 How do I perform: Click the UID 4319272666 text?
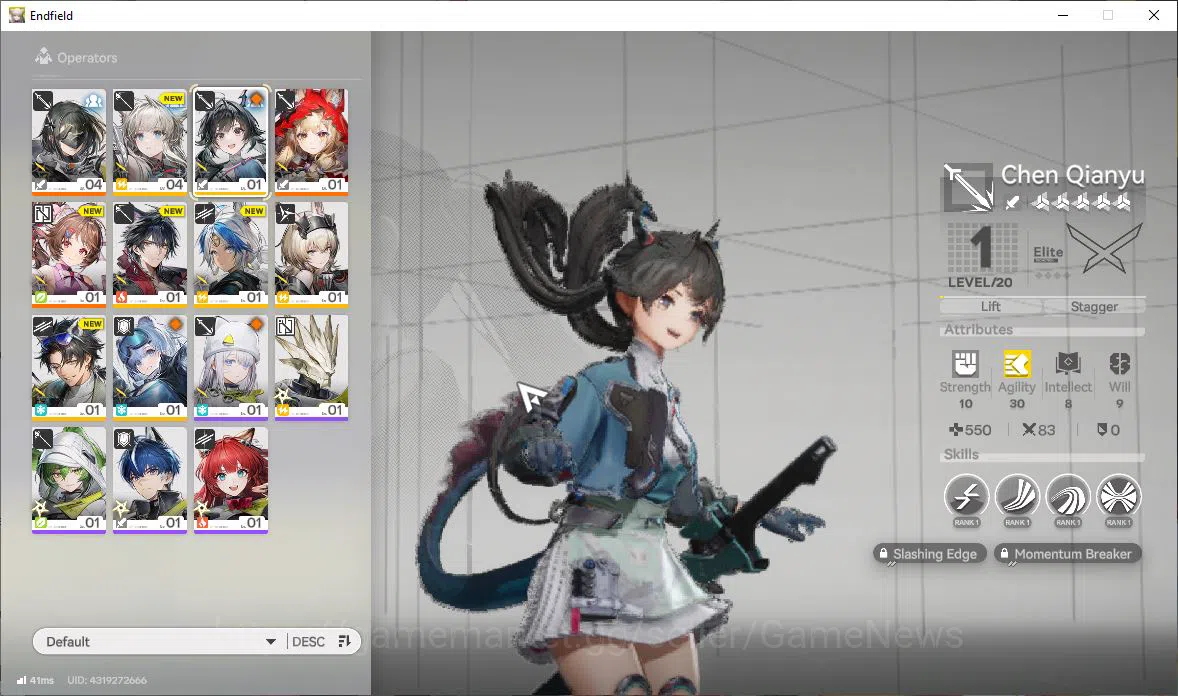[x=107, y=680]
